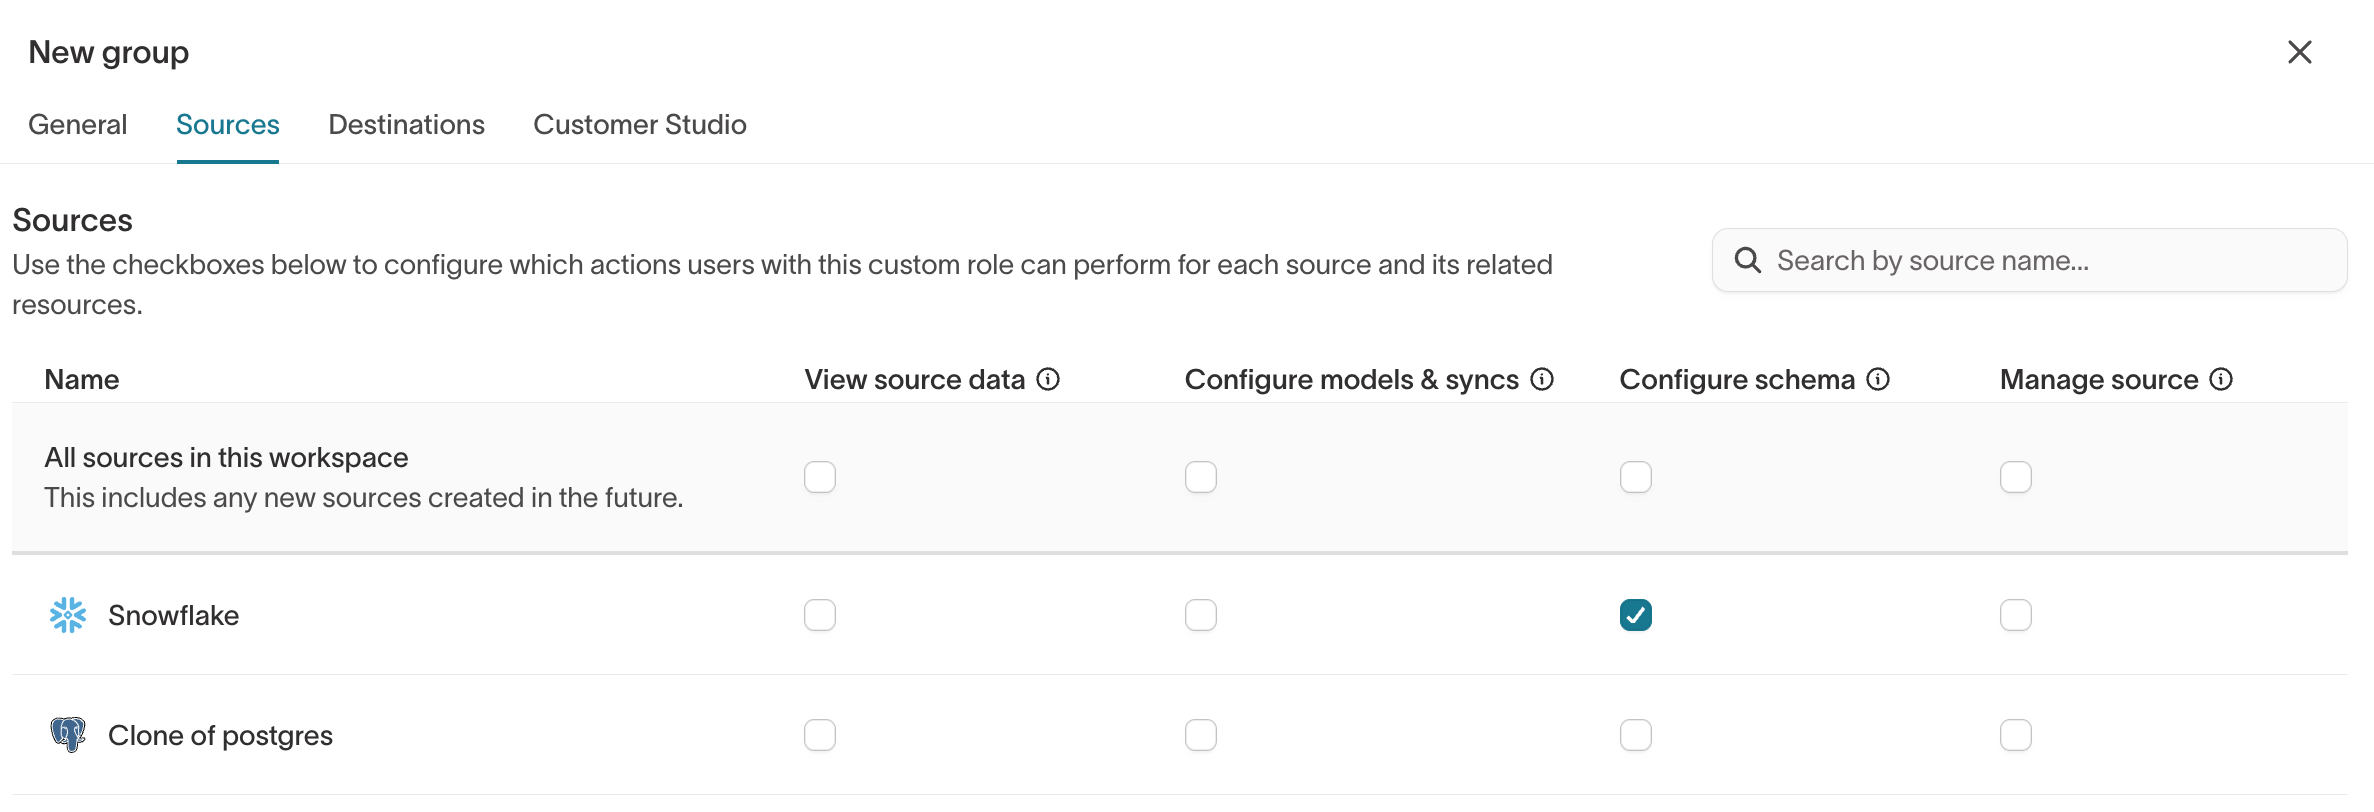Click the Postgres elephant icon
Screen dimensions: 2374x812
(67, 735)
